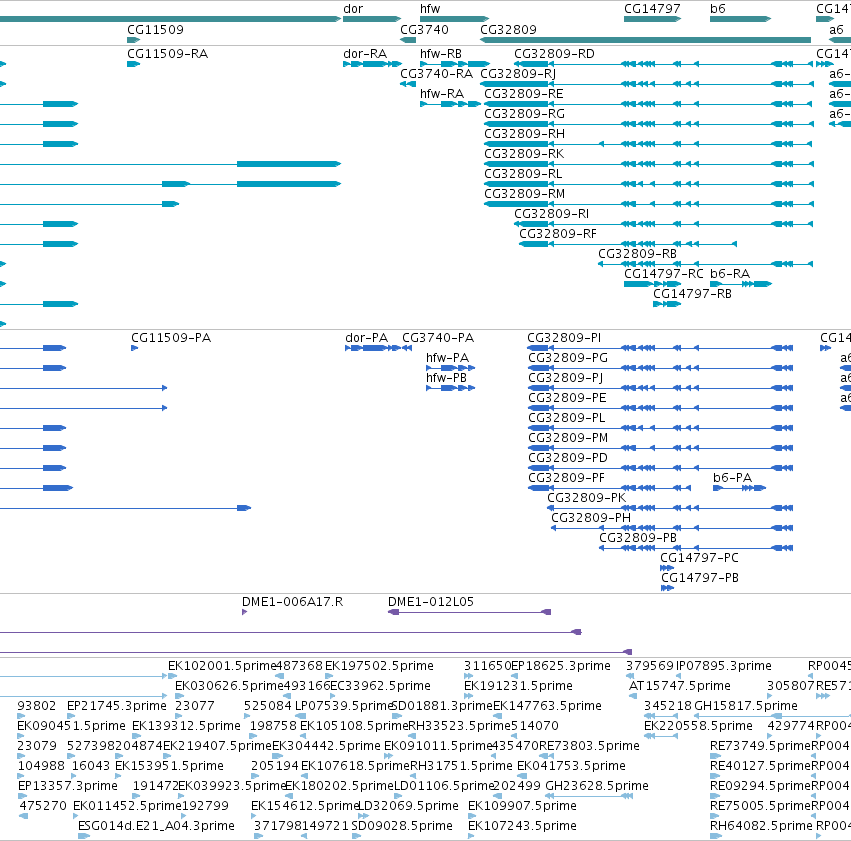
Task: Click protein CG32809-PI label
Action: click(564, 338)
